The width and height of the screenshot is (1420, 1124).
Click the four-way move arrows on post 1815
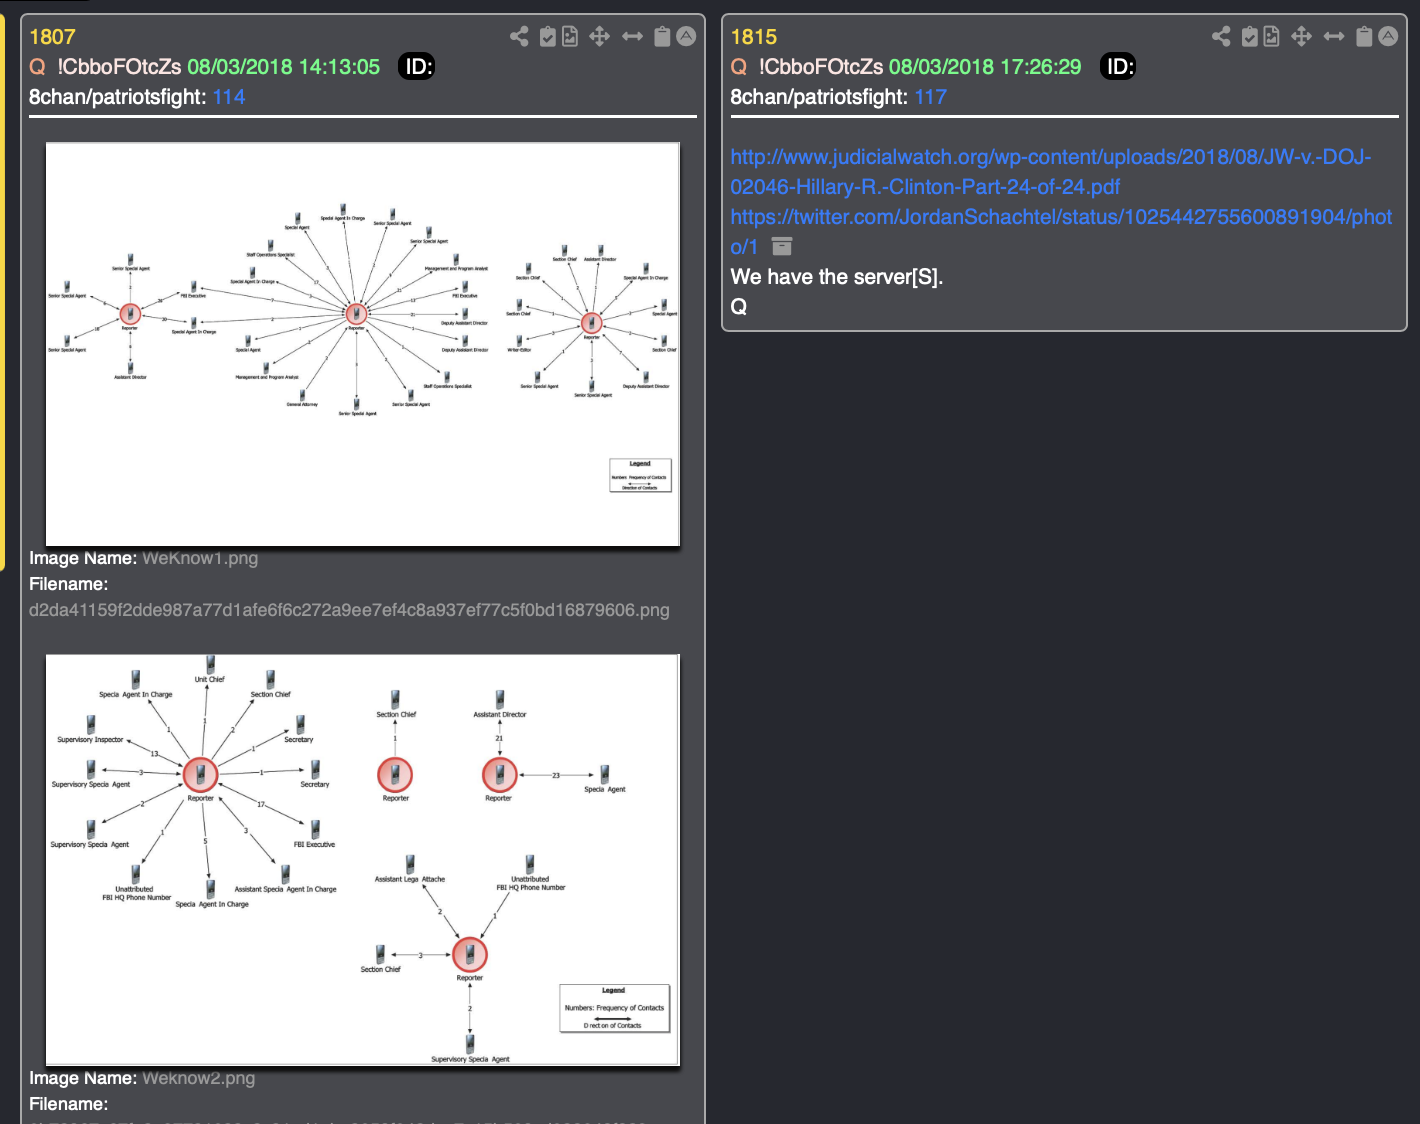click(1301, 37)
